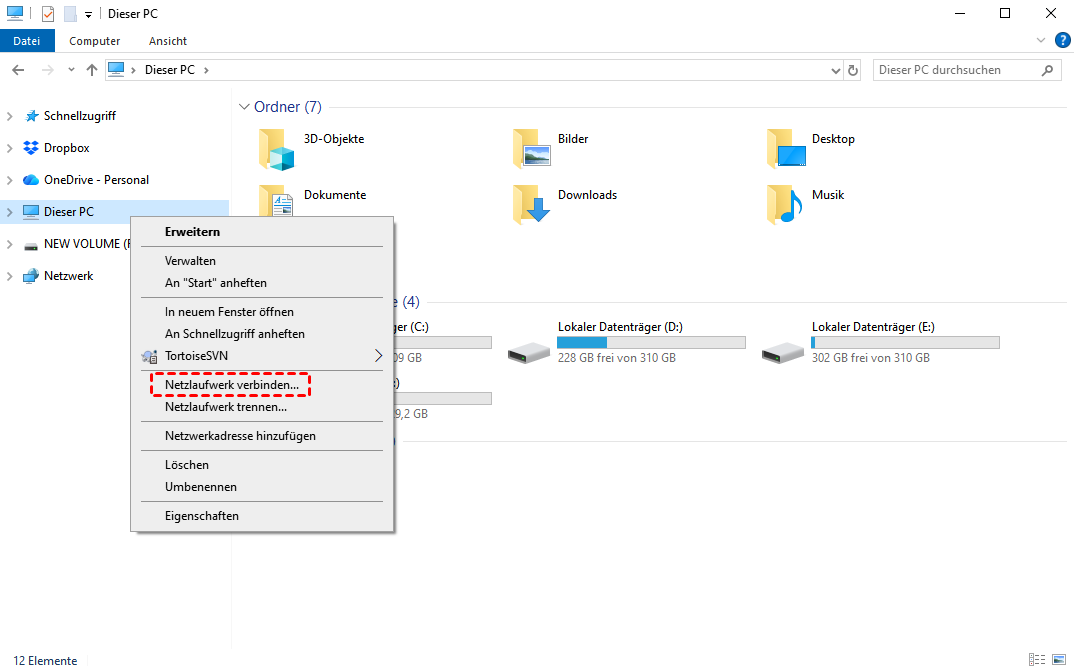
Task: Open the 3D-Objekte folder icon
Action: [277, 149]
